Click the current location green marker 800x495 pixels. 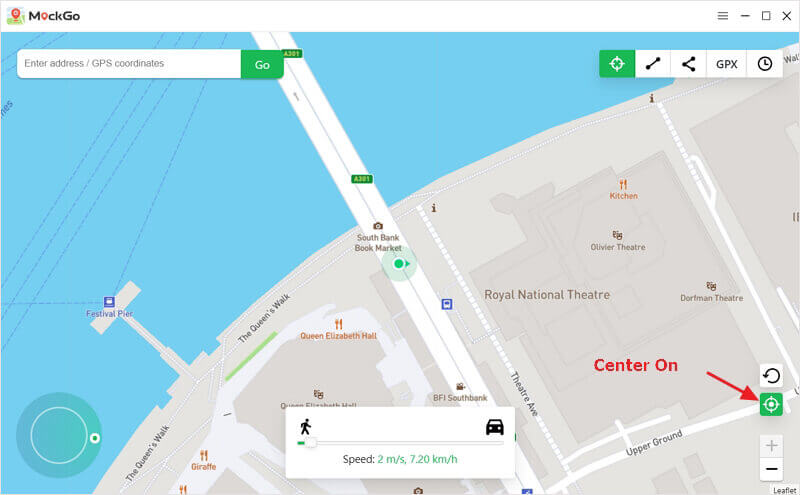coord(399,264)
